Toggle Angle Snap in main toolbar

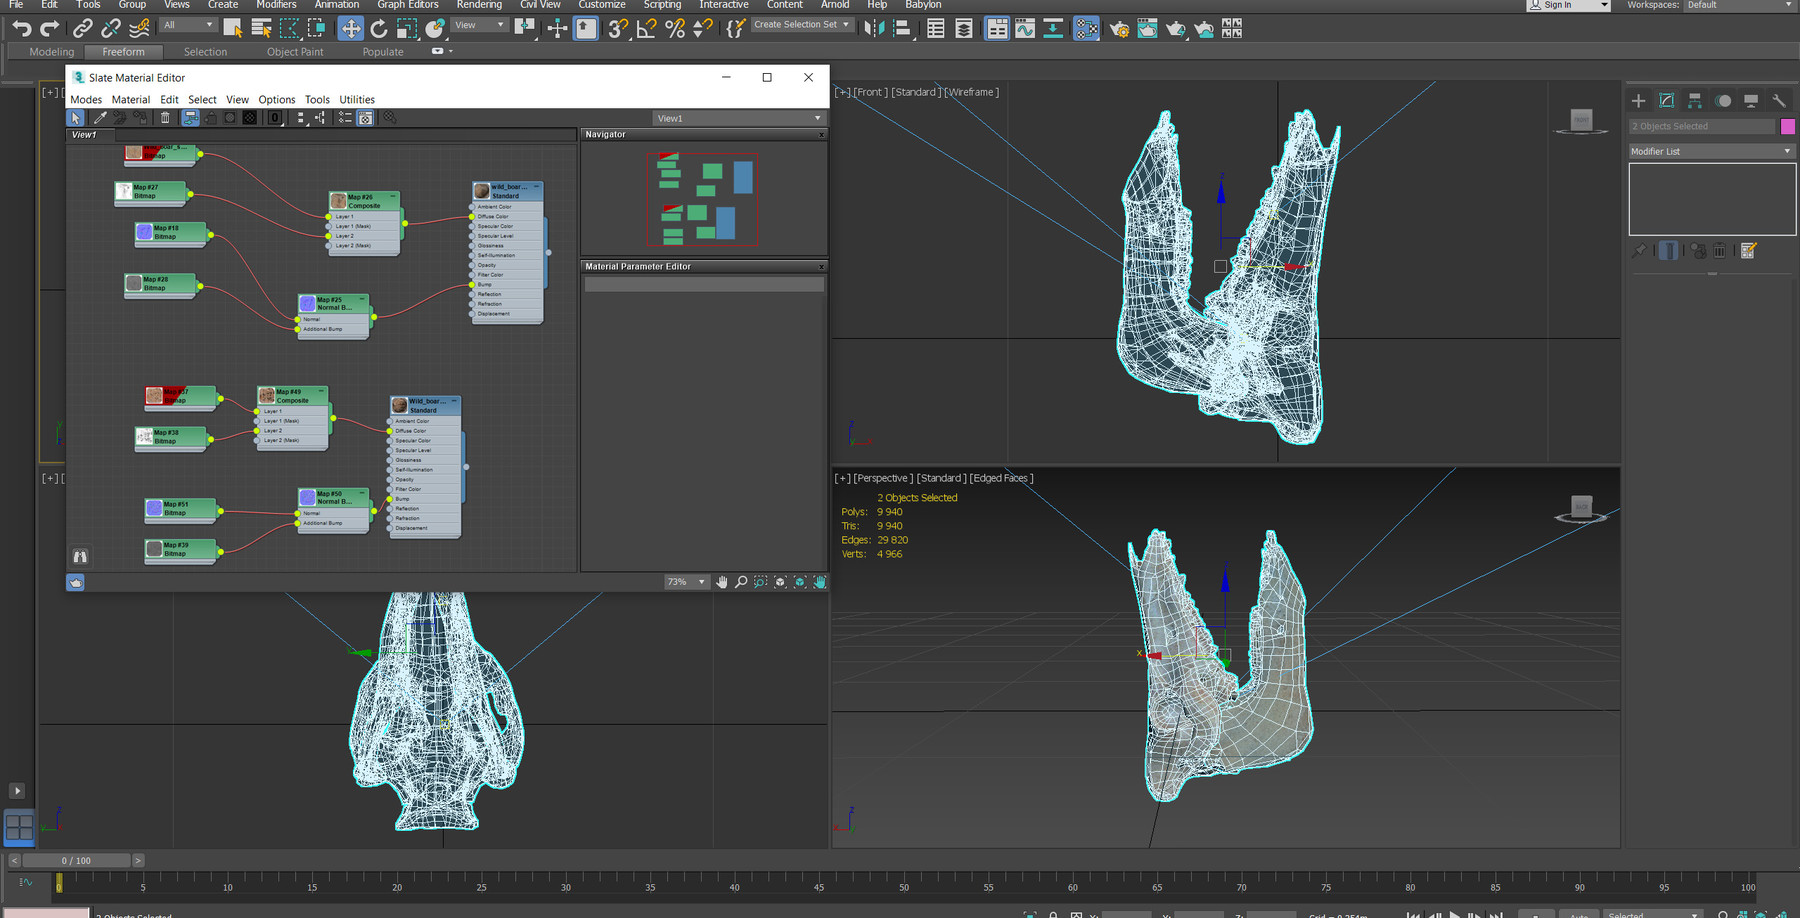click(x=646, y=29)
